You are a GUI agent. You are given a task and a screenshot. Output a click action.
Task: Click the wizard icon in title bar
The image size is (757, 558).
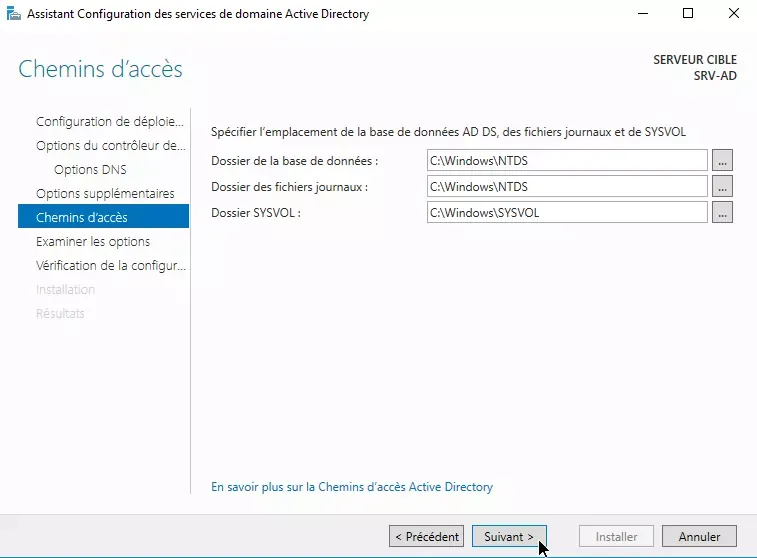click(14, 14)
